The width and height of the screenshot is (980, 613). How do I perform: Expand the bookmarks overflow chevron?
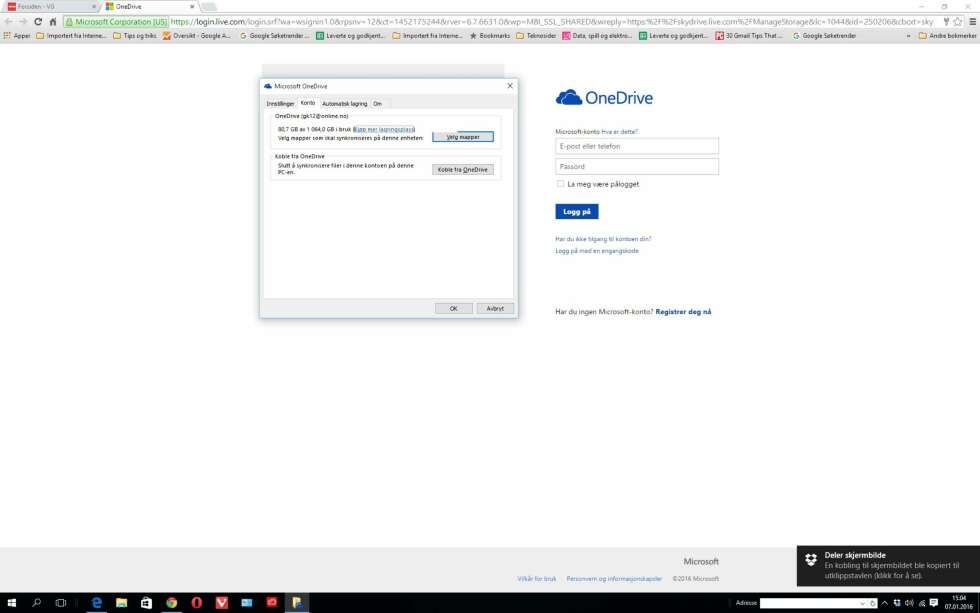pyautogui.click(x=908, y=36)
